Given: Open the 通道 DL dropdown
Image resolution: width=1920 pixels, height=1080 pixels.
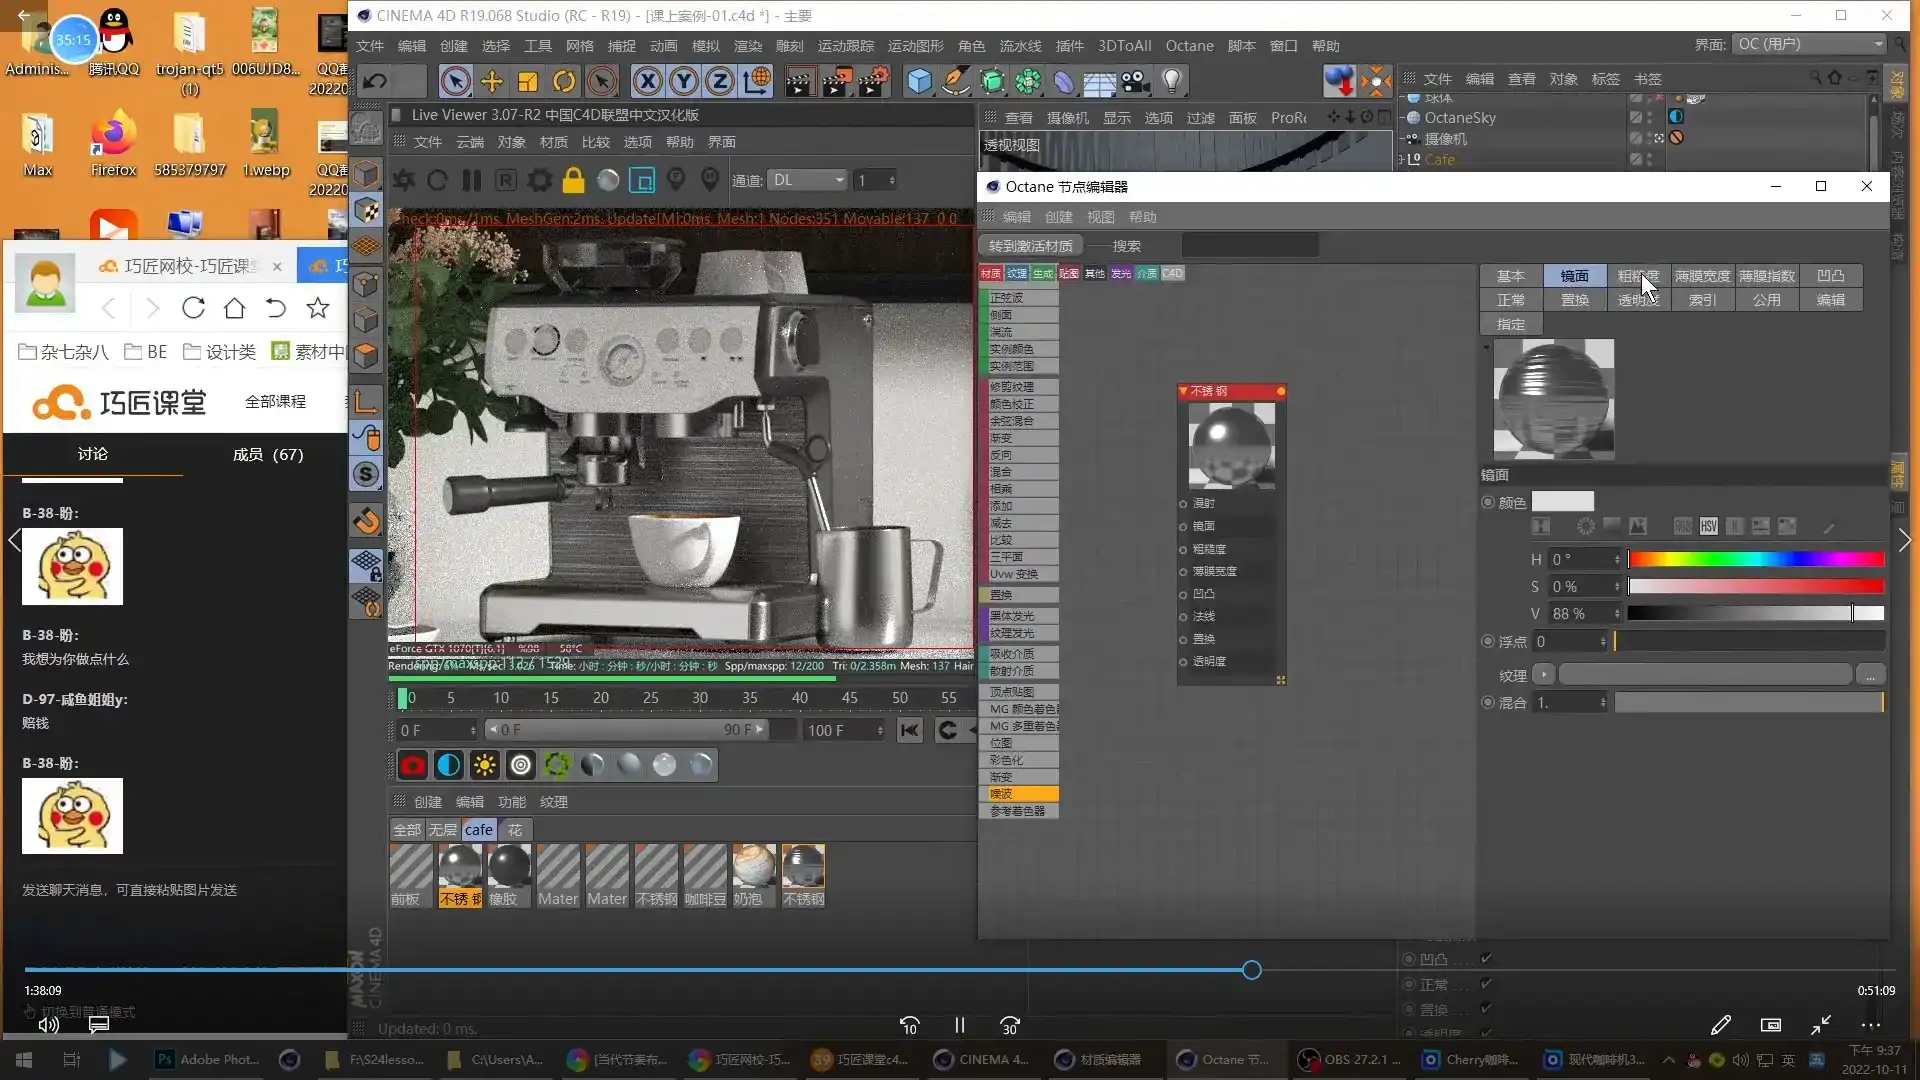Looking at the screenshot, I should tap(808, 181).
